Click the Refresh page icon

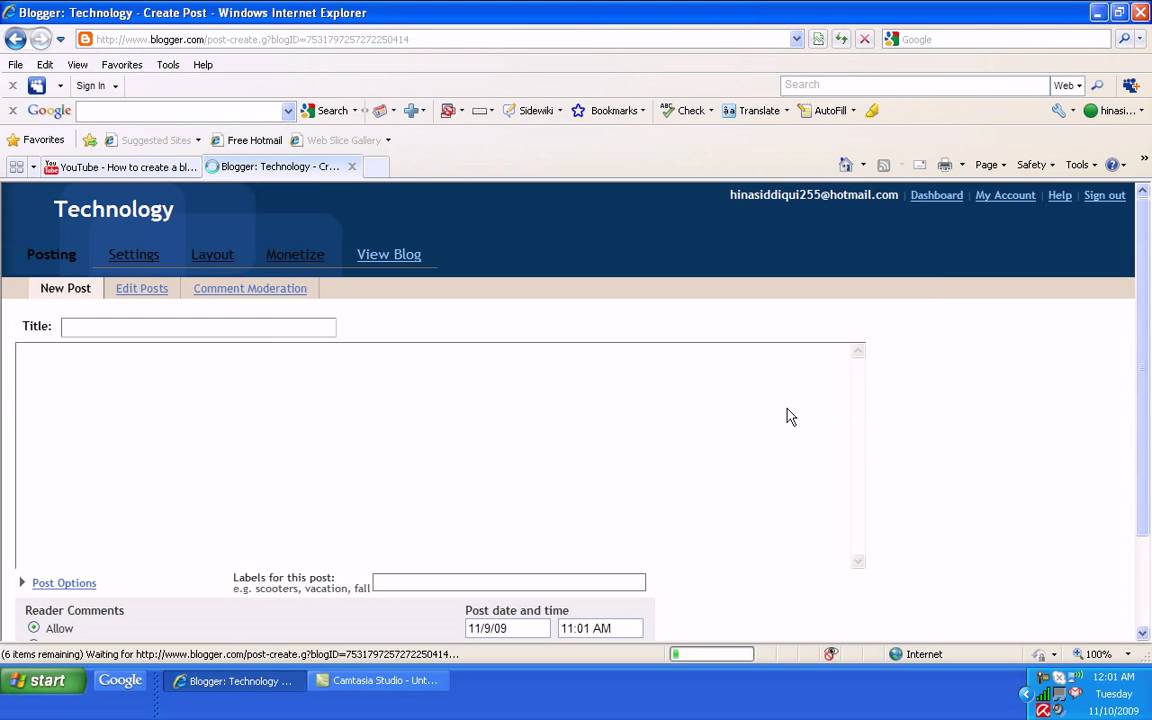pos(841,39)
